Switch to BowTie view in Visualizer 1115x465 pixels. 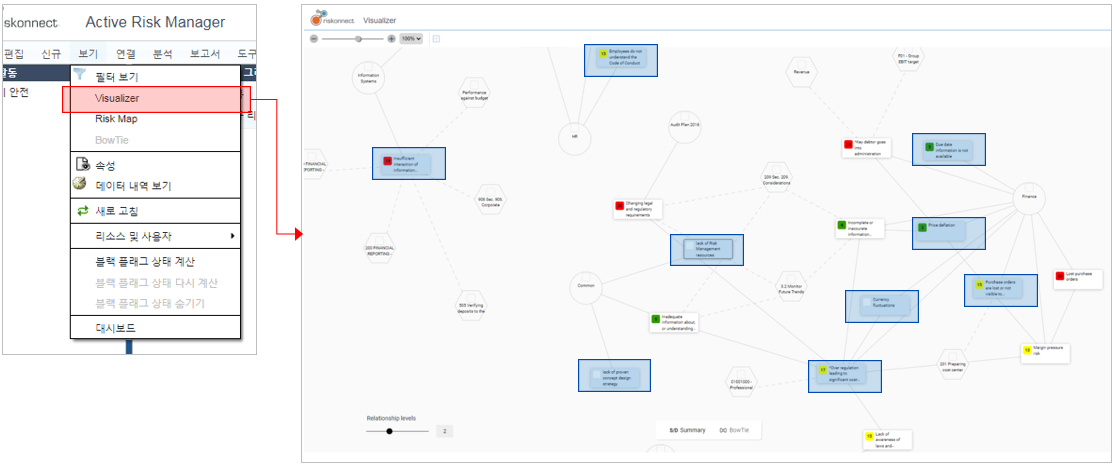735,430
